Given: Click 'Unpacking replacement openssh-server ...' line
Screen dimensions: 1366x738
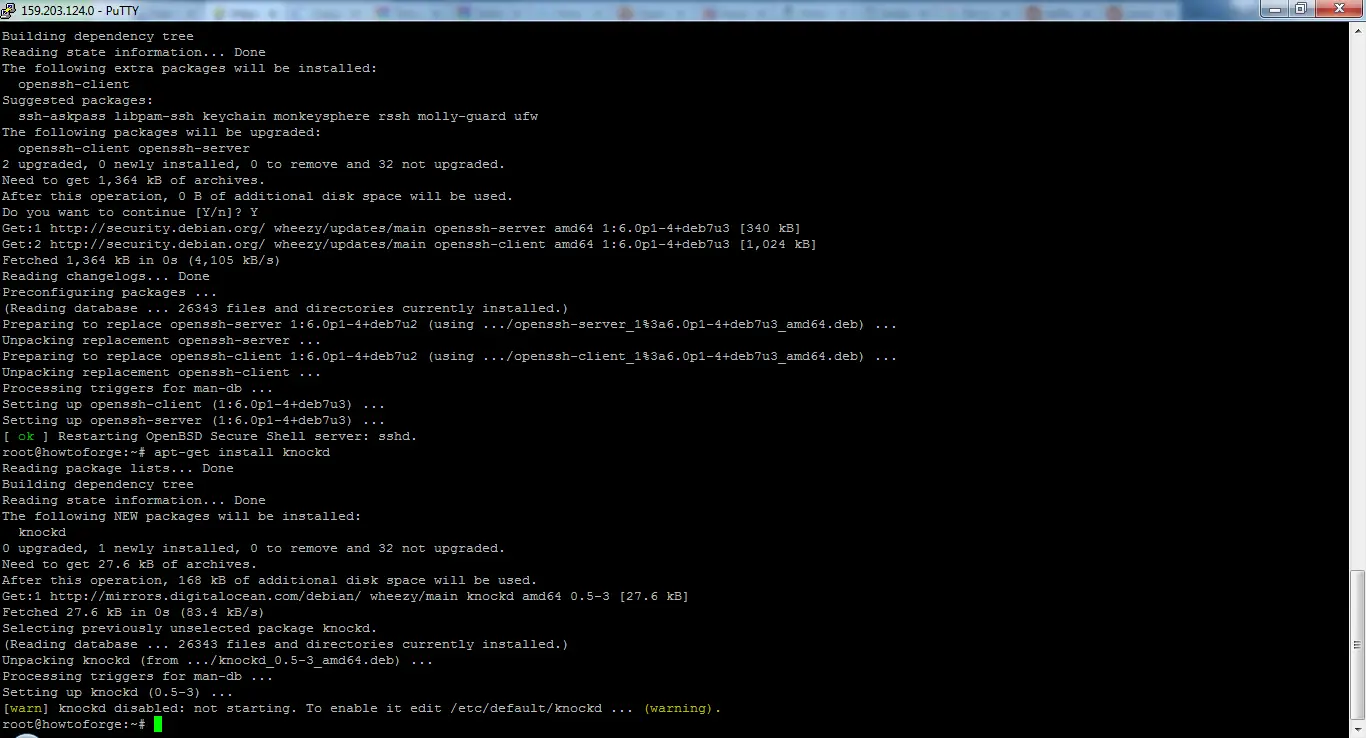Looking at the screenshot, I should click(162, 340).
